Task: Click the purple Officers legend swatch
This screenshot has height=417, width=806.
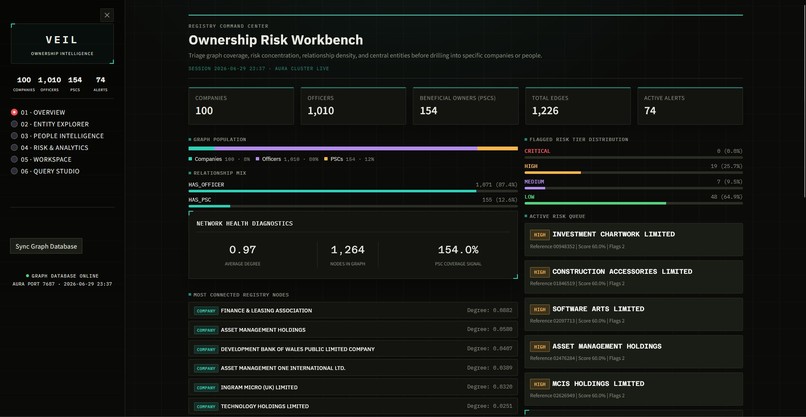Action: pyautogui.click(x=258, y=159)
